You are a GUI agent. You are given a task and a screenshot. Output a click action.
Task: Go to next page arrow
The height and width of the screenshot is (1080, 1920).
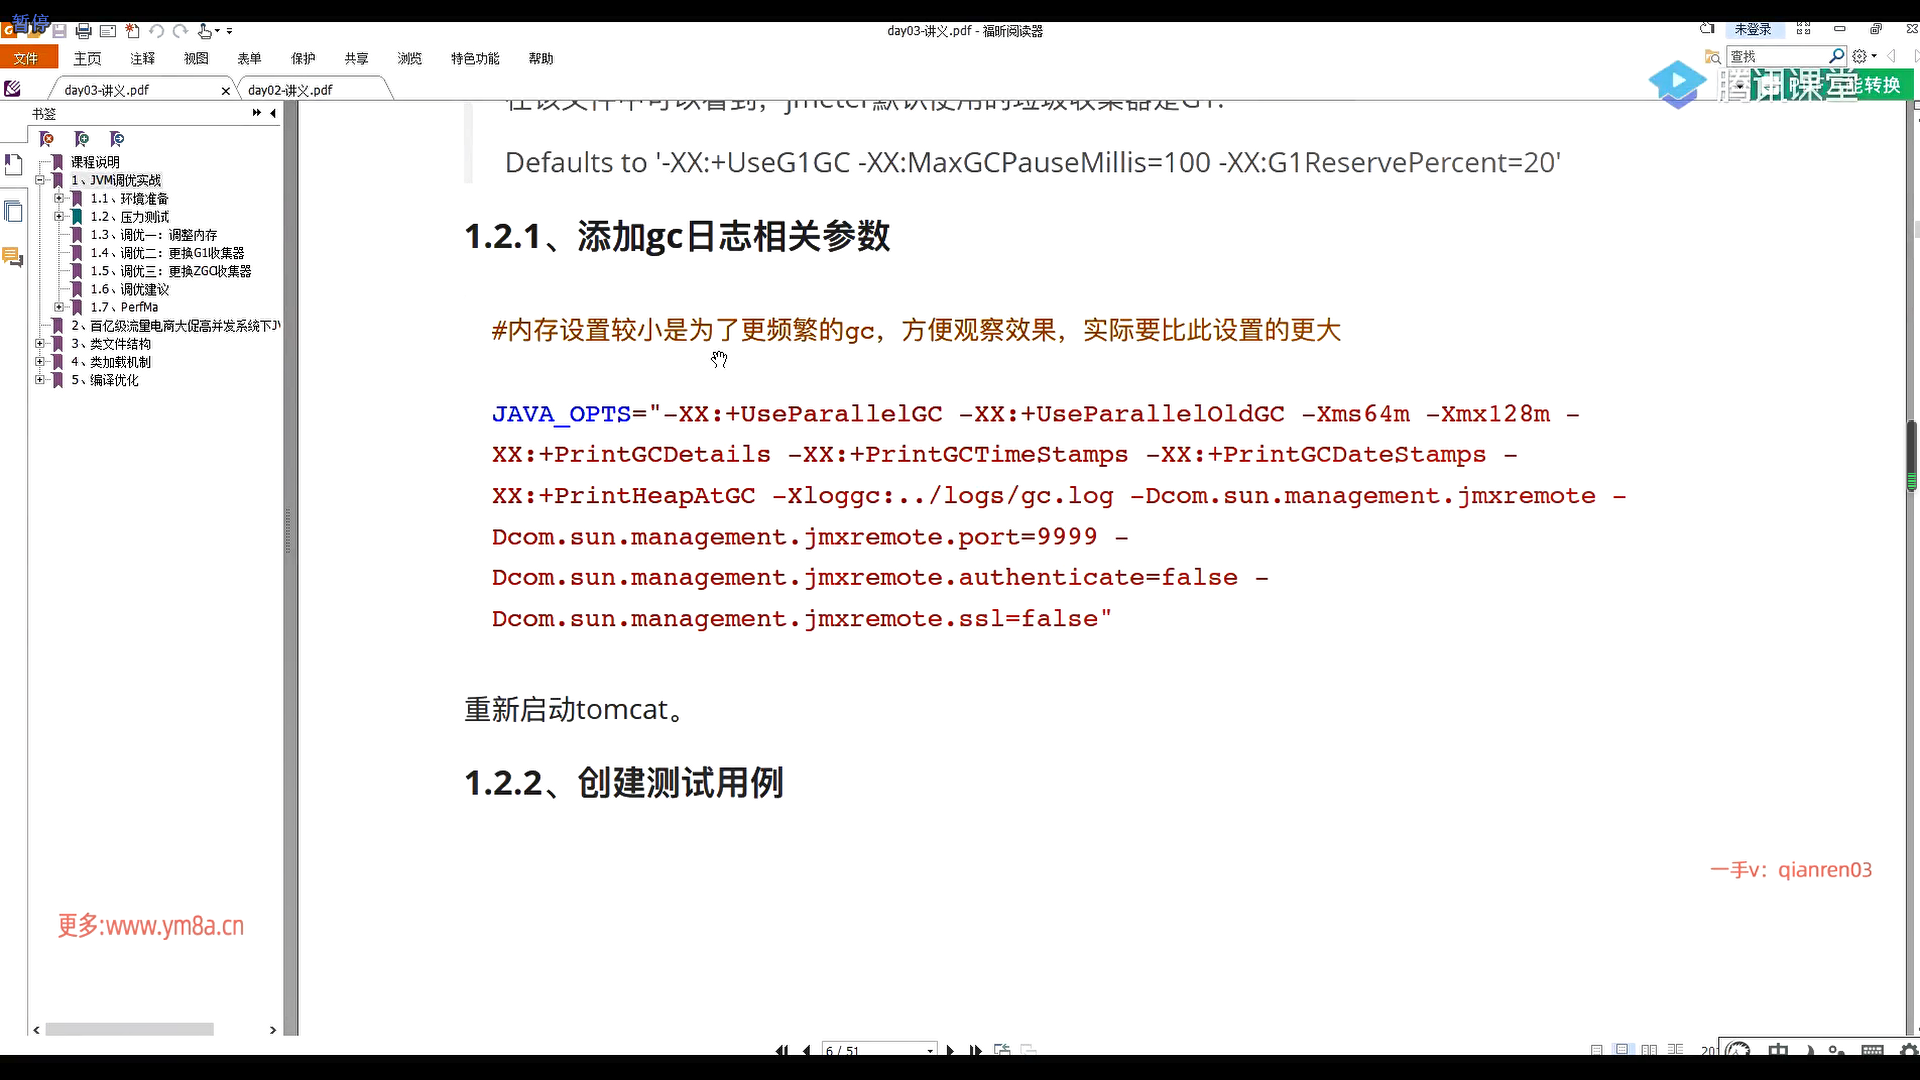[x=950, y=1050]
